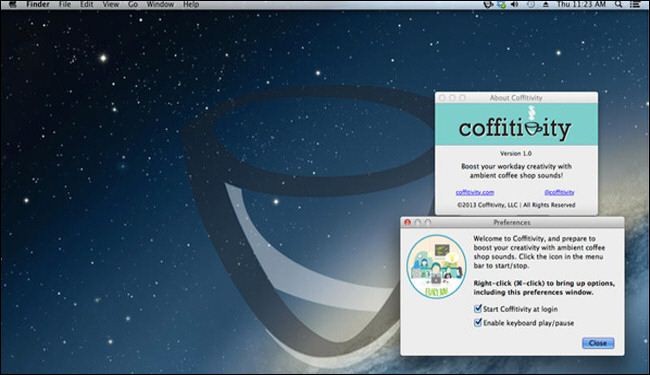The image size is (650, 375).
Task: Open the Time Machine clock icon
Action: 531,4
